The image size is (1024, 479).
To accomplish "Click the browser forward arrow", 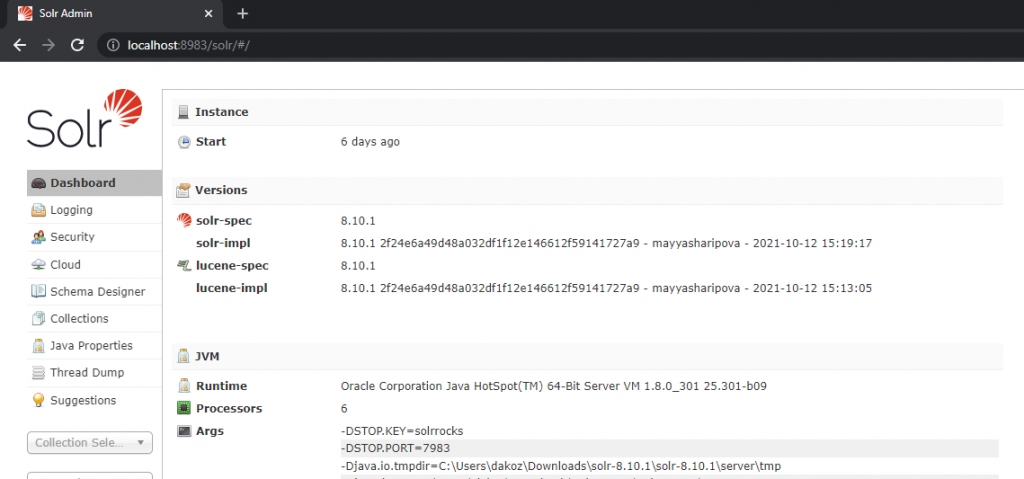I will (x=48, y=45).
